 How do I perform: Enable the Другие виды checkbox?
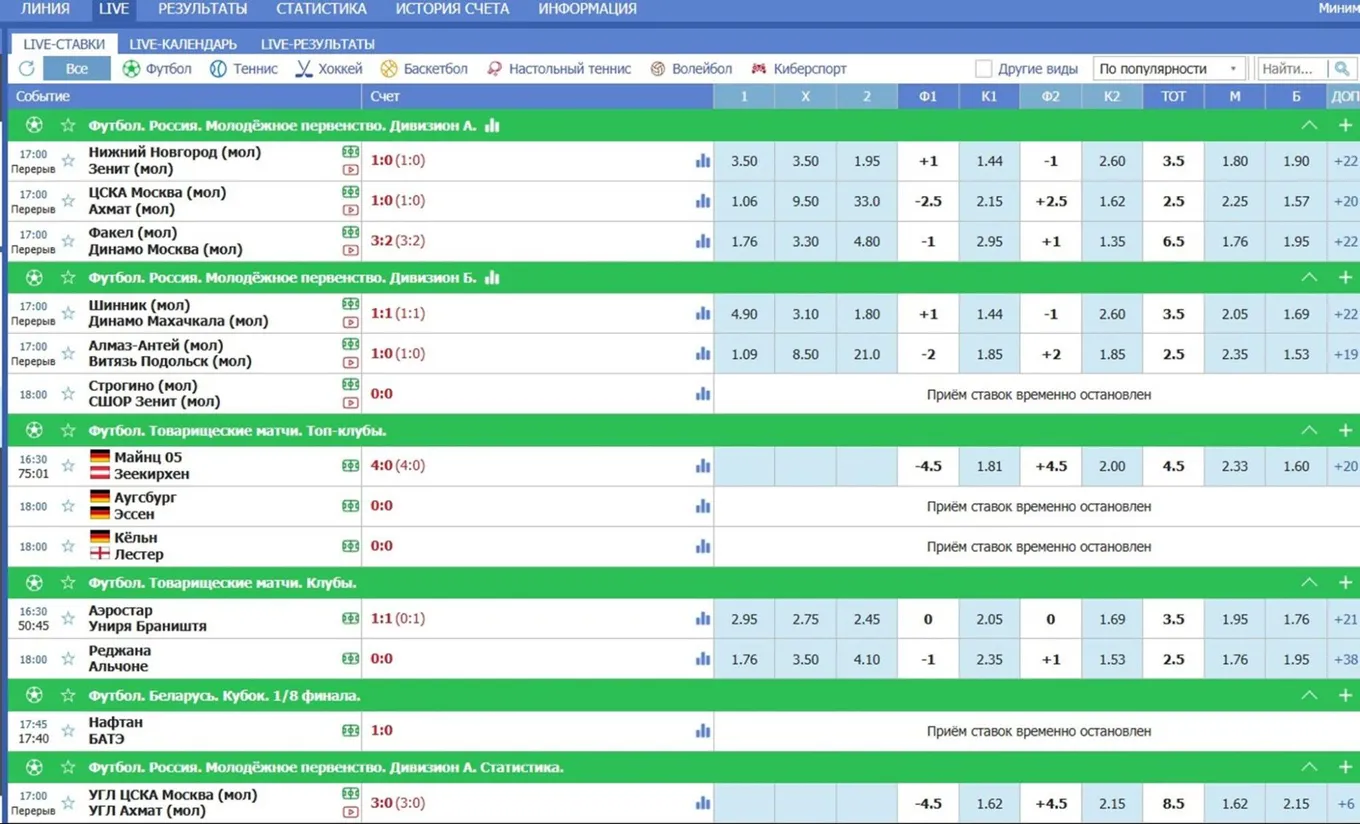[x=984, y=69]
